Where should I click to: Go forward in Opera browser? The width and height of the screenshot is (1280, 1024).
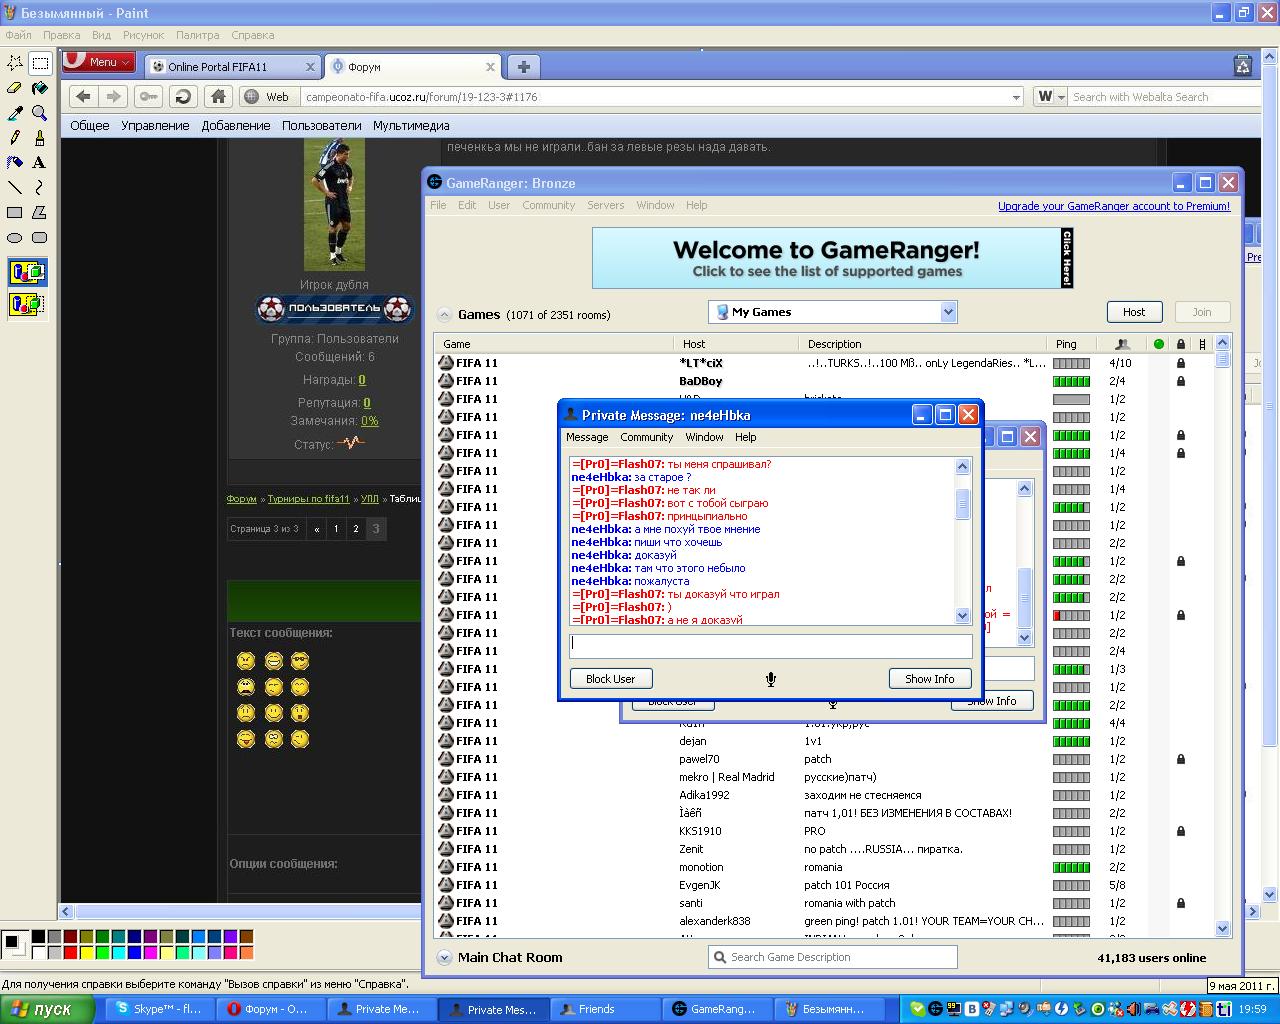click(x=113, y=96)
